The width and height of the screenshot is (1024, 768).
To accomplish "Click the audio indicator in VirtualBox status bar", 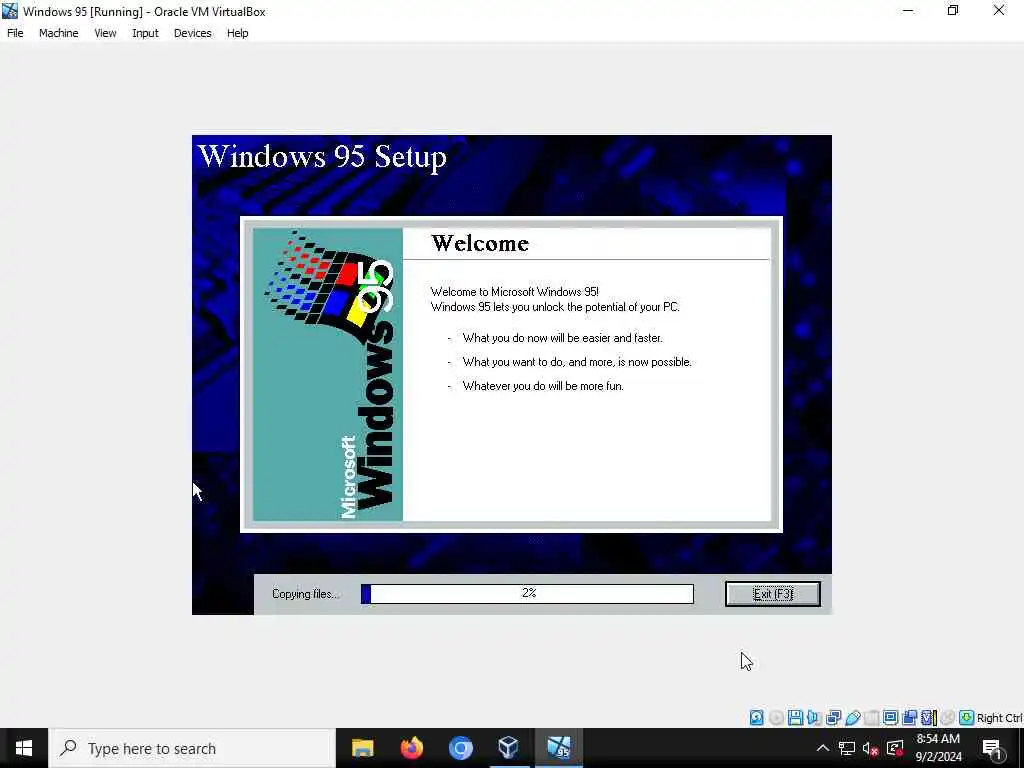I will [x=814, y=718].
